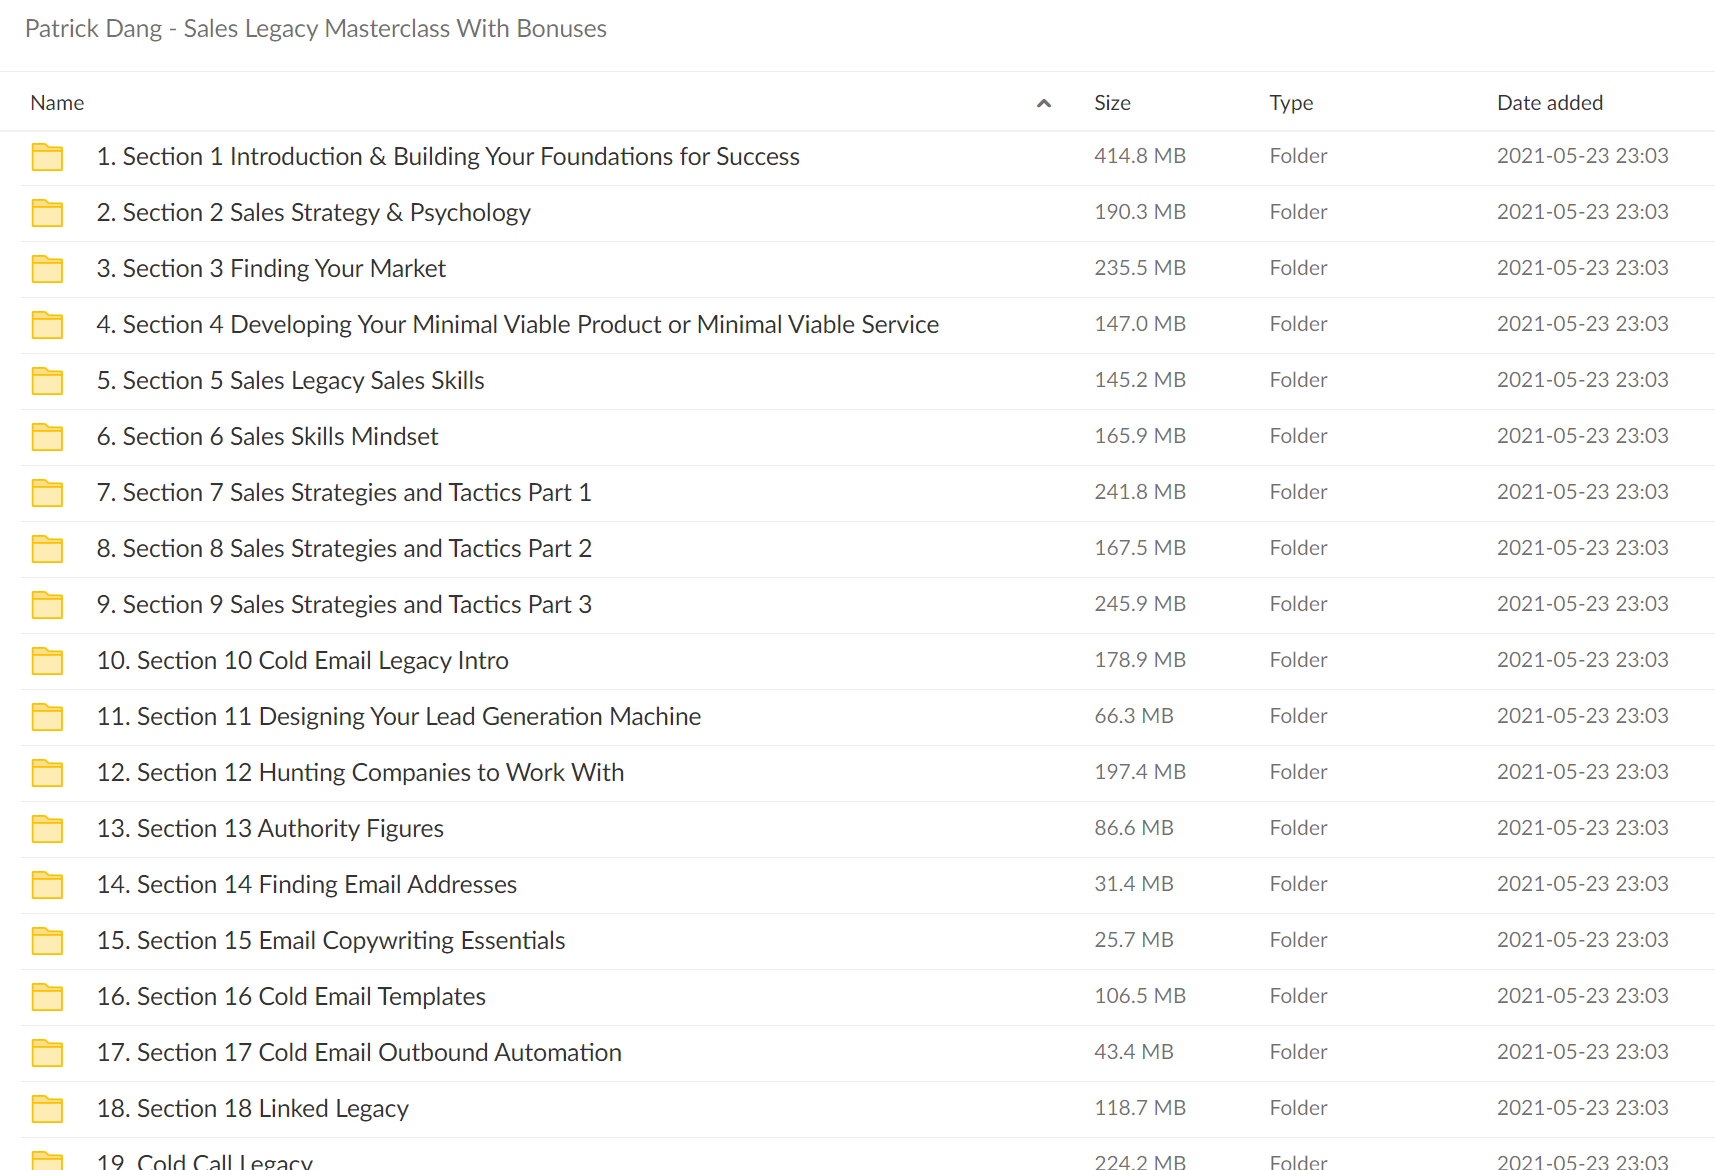Open Section 1 Introduction & Building Your Foundations folder

tap(448, 157)
